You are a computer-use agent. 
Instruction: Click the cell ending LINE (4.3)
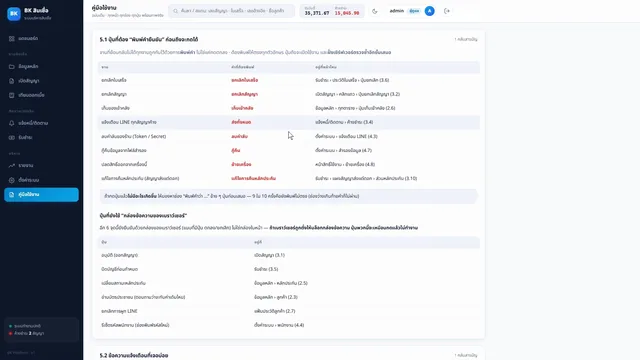[346, 136]
